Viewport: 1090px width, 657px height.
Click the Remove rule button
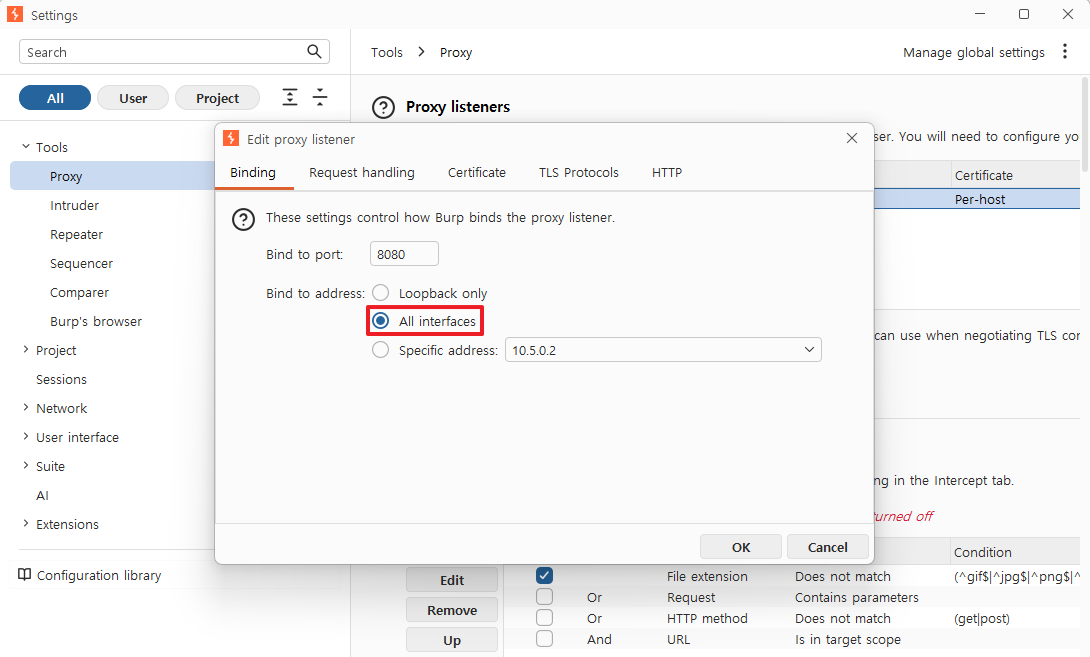(x=452, y=610)
